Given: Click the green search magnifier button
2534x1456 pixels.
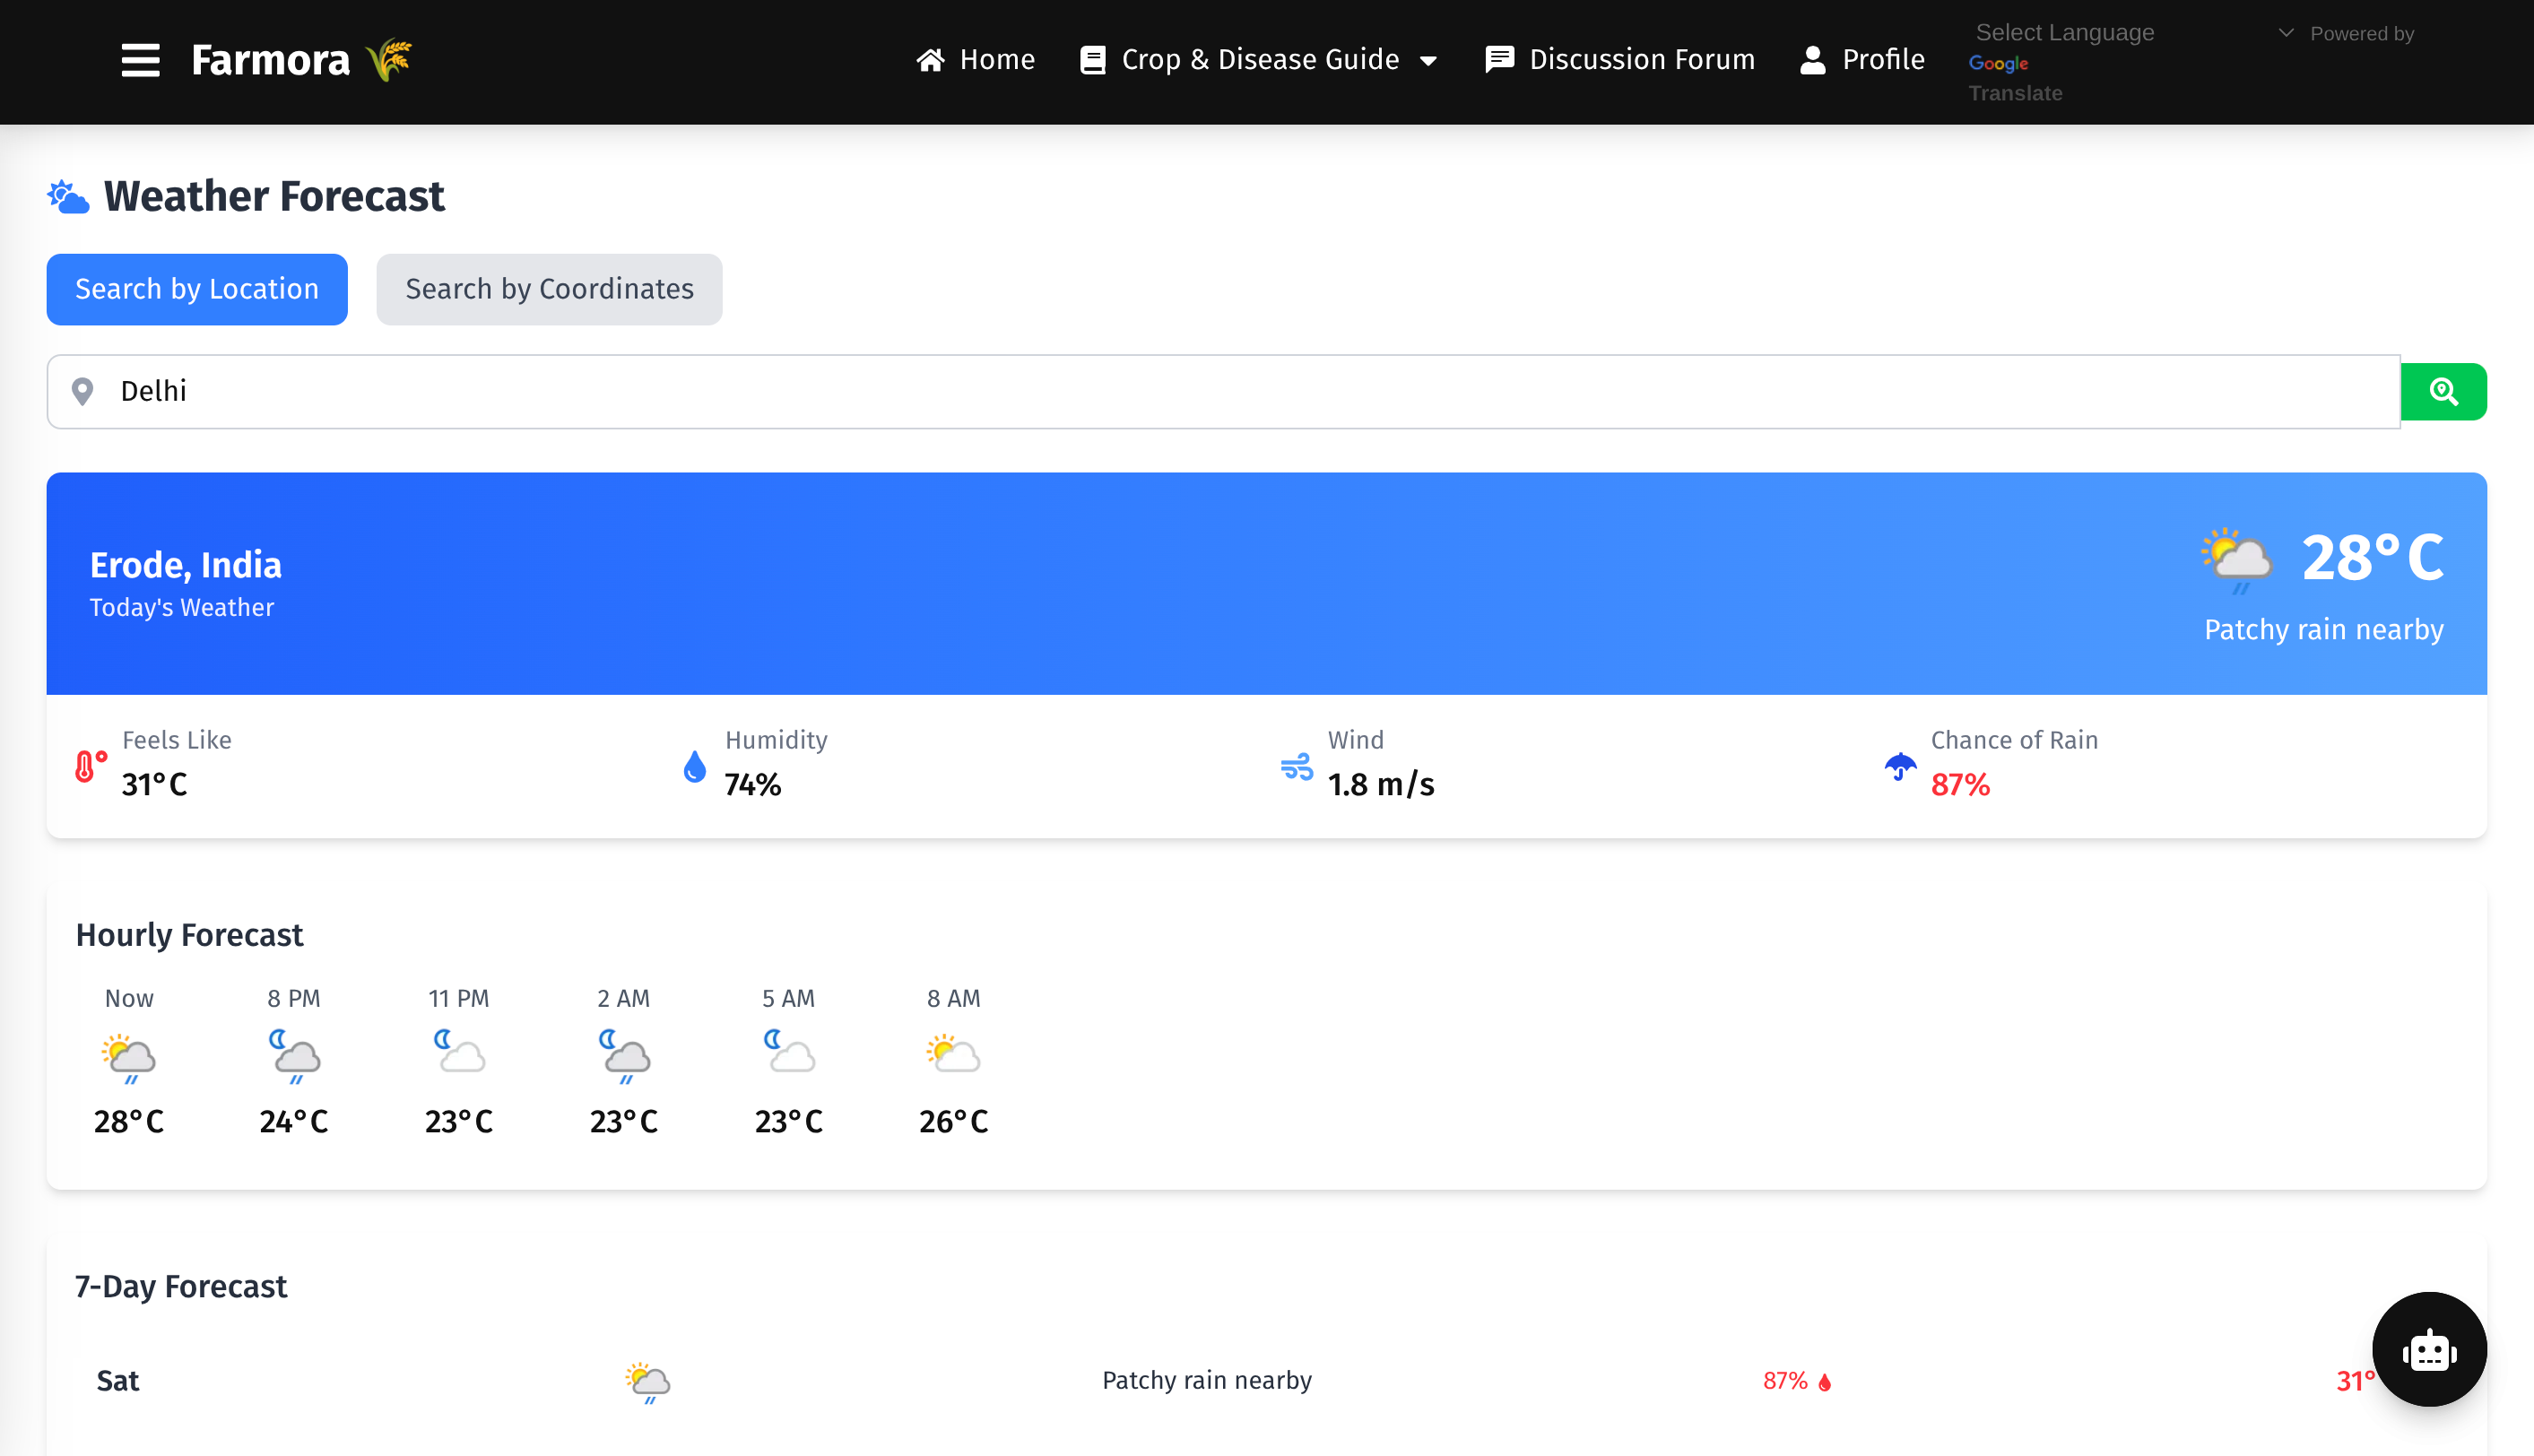Looking at the screenshot, I should [x=2443, y=391].
